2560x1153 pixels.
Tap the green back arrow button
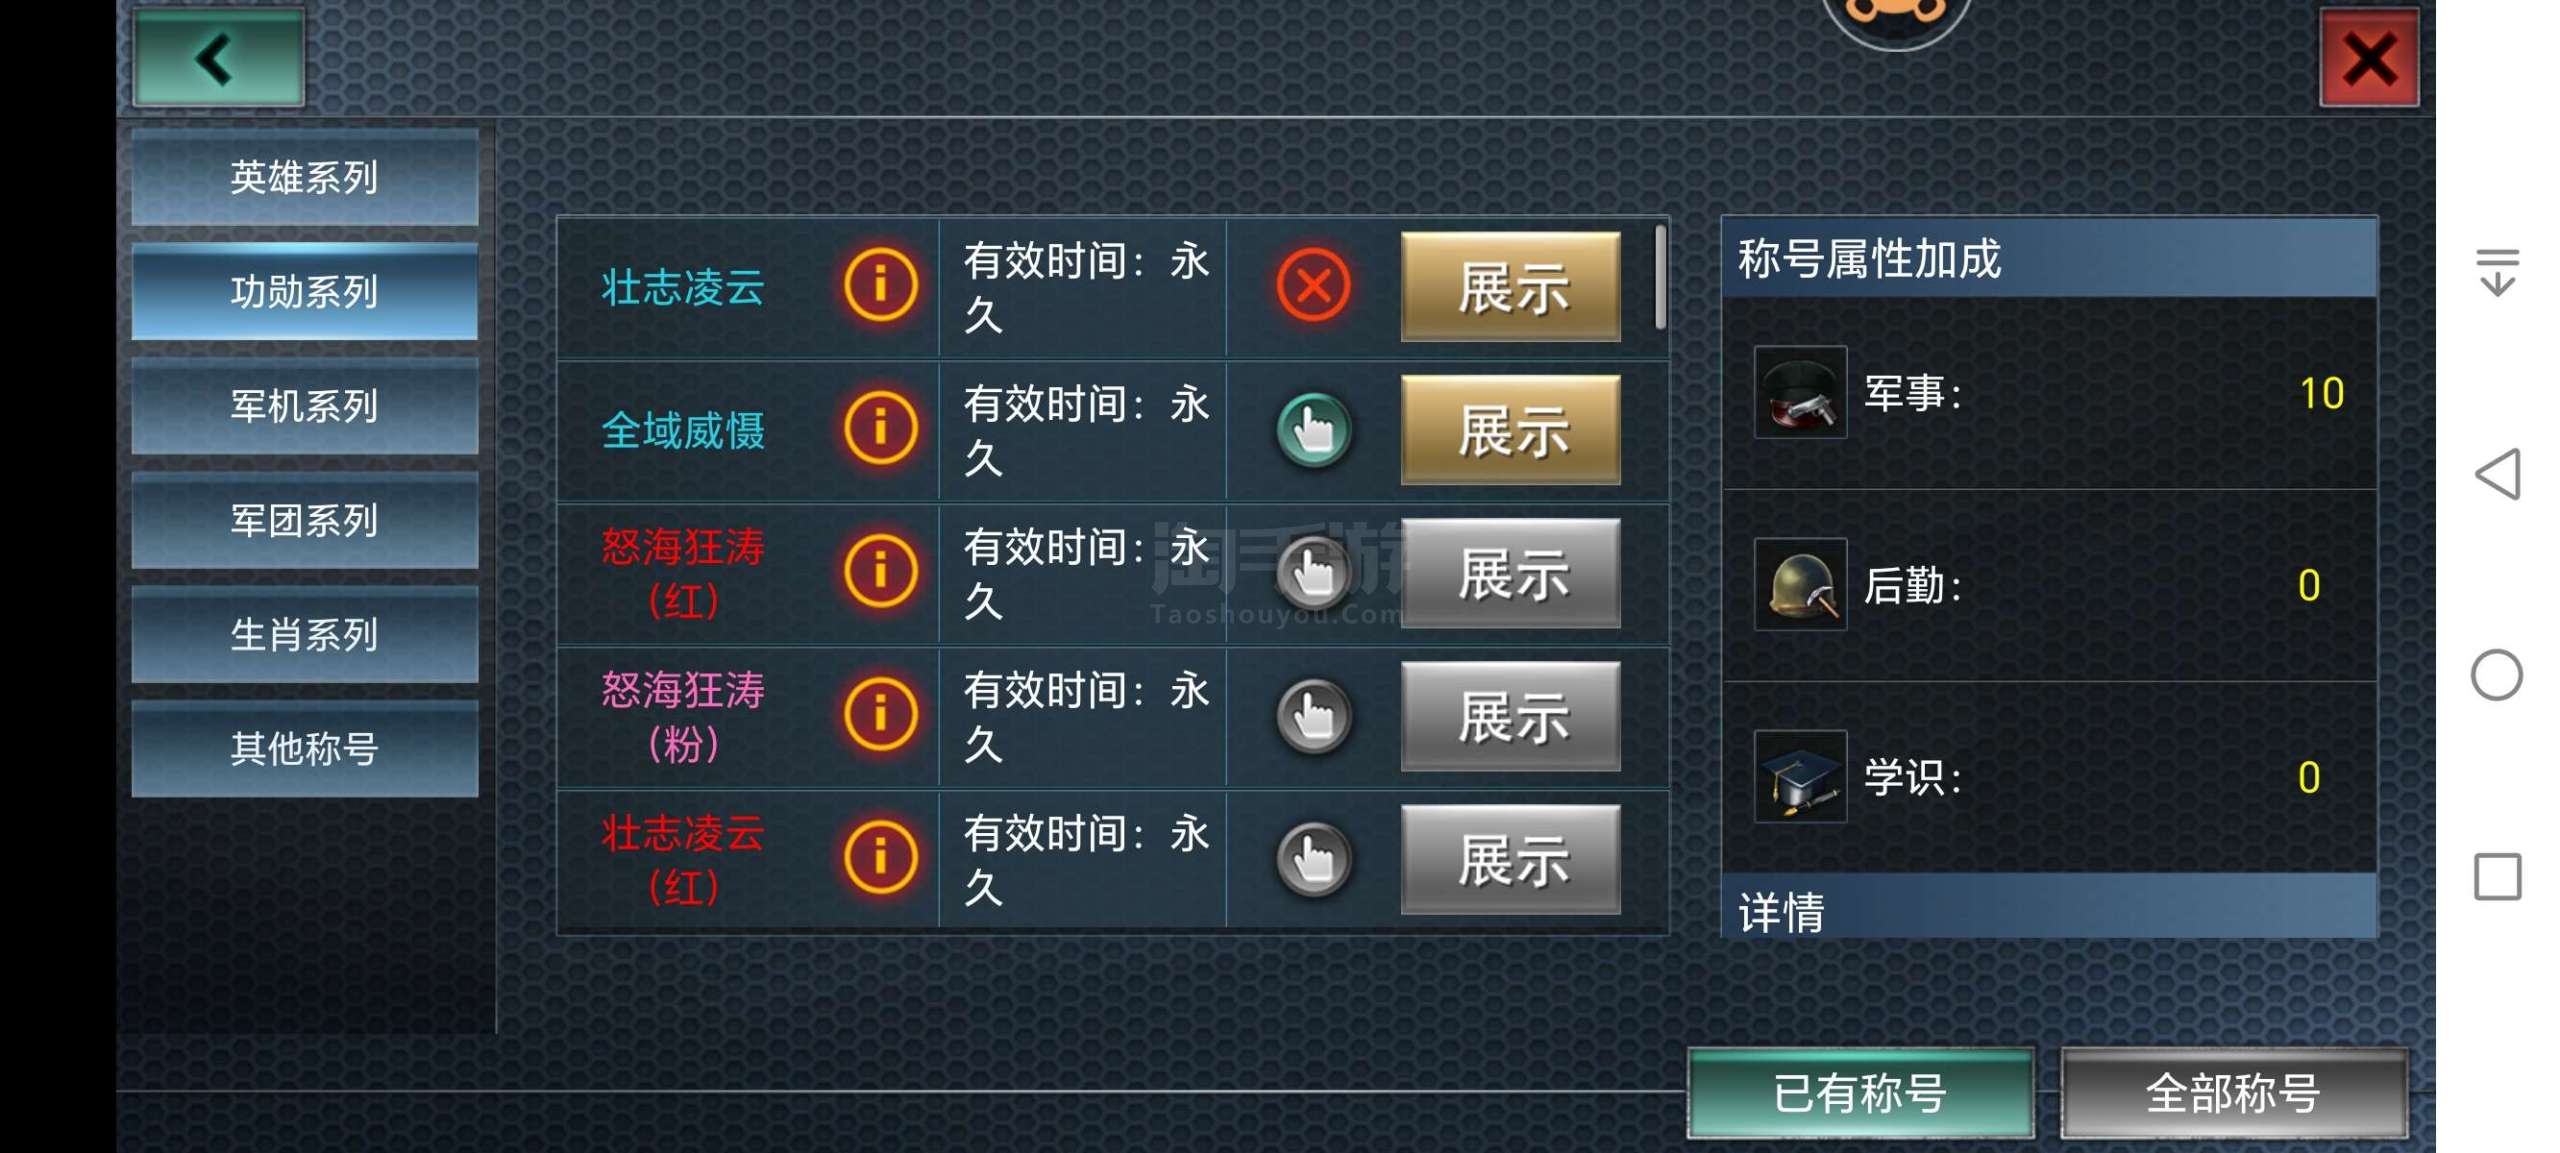(219, 57)
